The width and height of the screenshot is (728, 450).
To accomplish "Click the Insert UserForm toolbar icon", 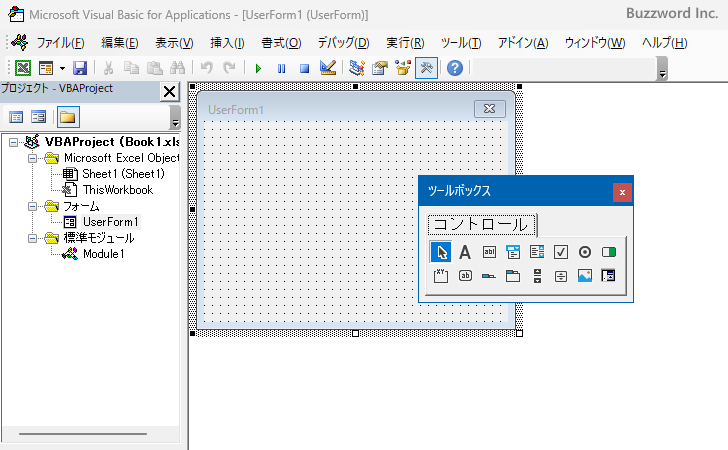I will [46, 68].
